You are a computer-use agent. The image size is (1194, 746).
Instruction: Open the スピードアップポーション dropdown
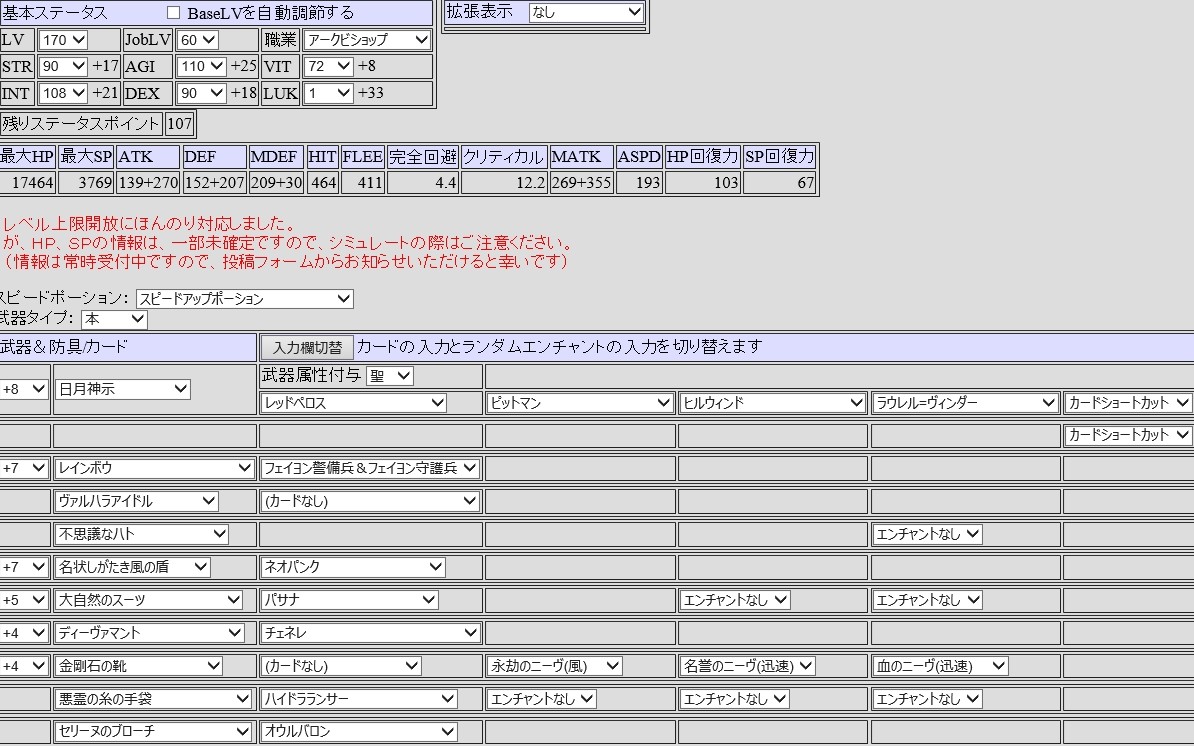tap(245, 299)
